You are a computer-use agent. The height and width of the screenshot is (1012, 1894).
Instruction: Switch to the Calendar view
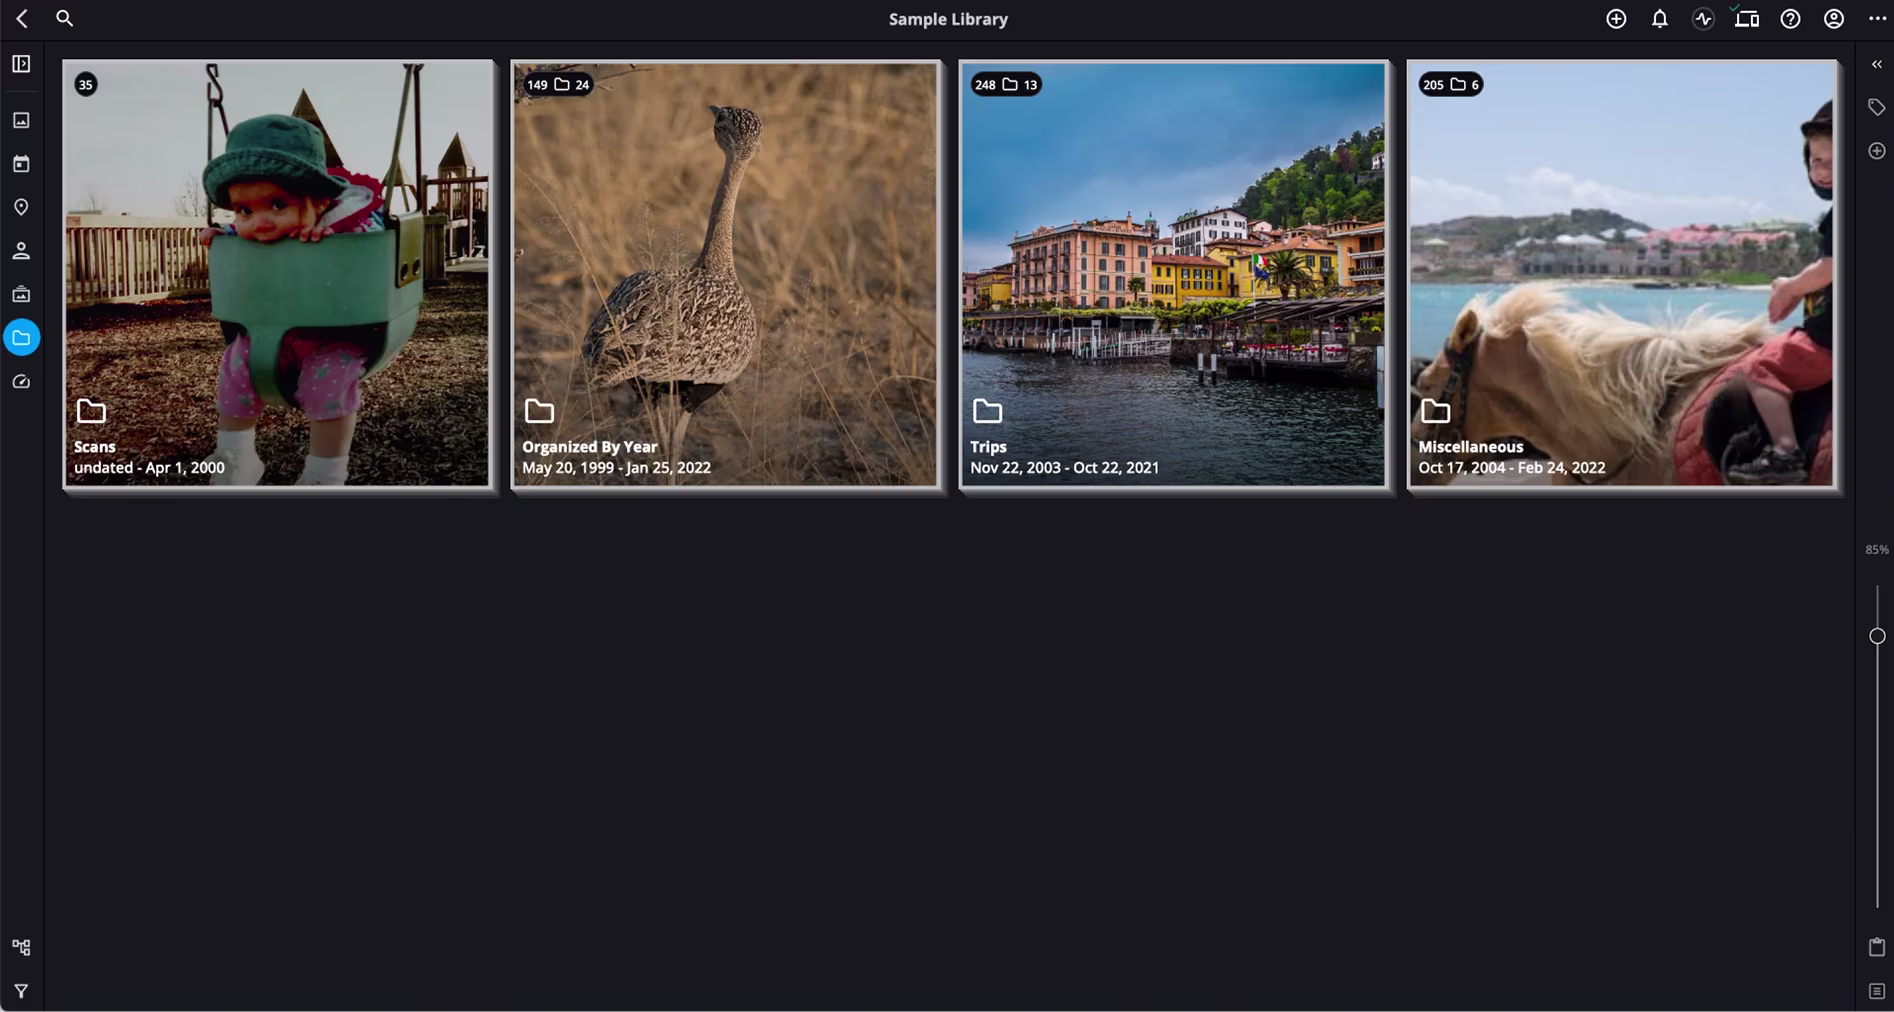21,164
